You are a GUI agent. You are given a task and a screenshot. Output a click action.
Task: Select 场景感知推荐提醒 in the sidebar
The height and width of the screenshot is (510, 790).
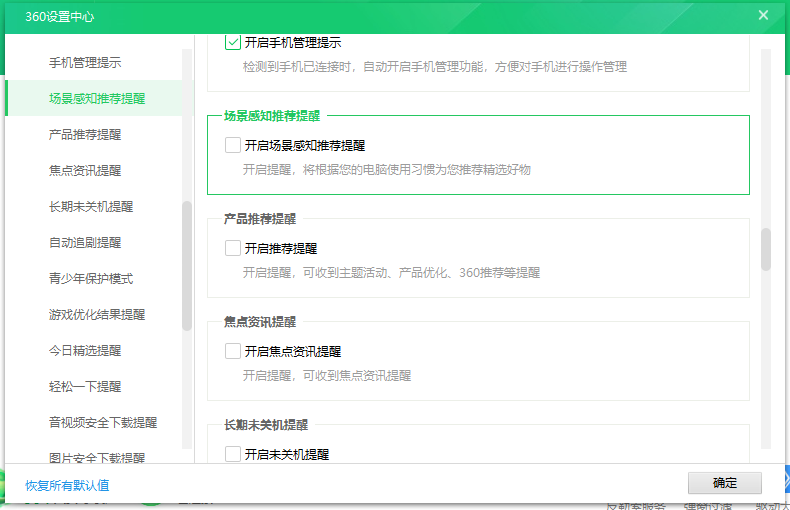pos(97,98)
